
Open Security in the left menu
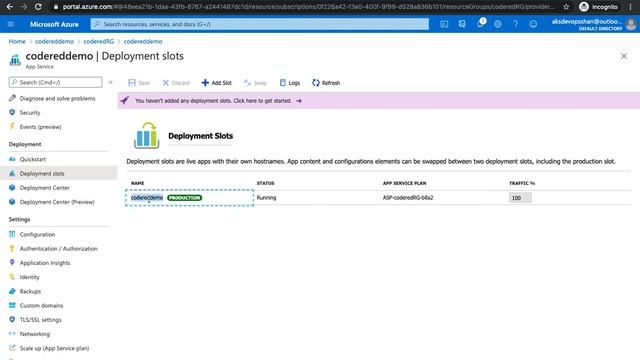tap(30, 113)
